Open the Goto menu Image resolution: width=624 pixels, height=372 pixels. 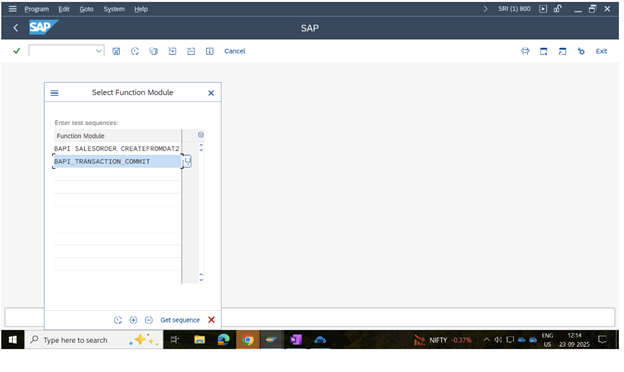coord(86,9)
